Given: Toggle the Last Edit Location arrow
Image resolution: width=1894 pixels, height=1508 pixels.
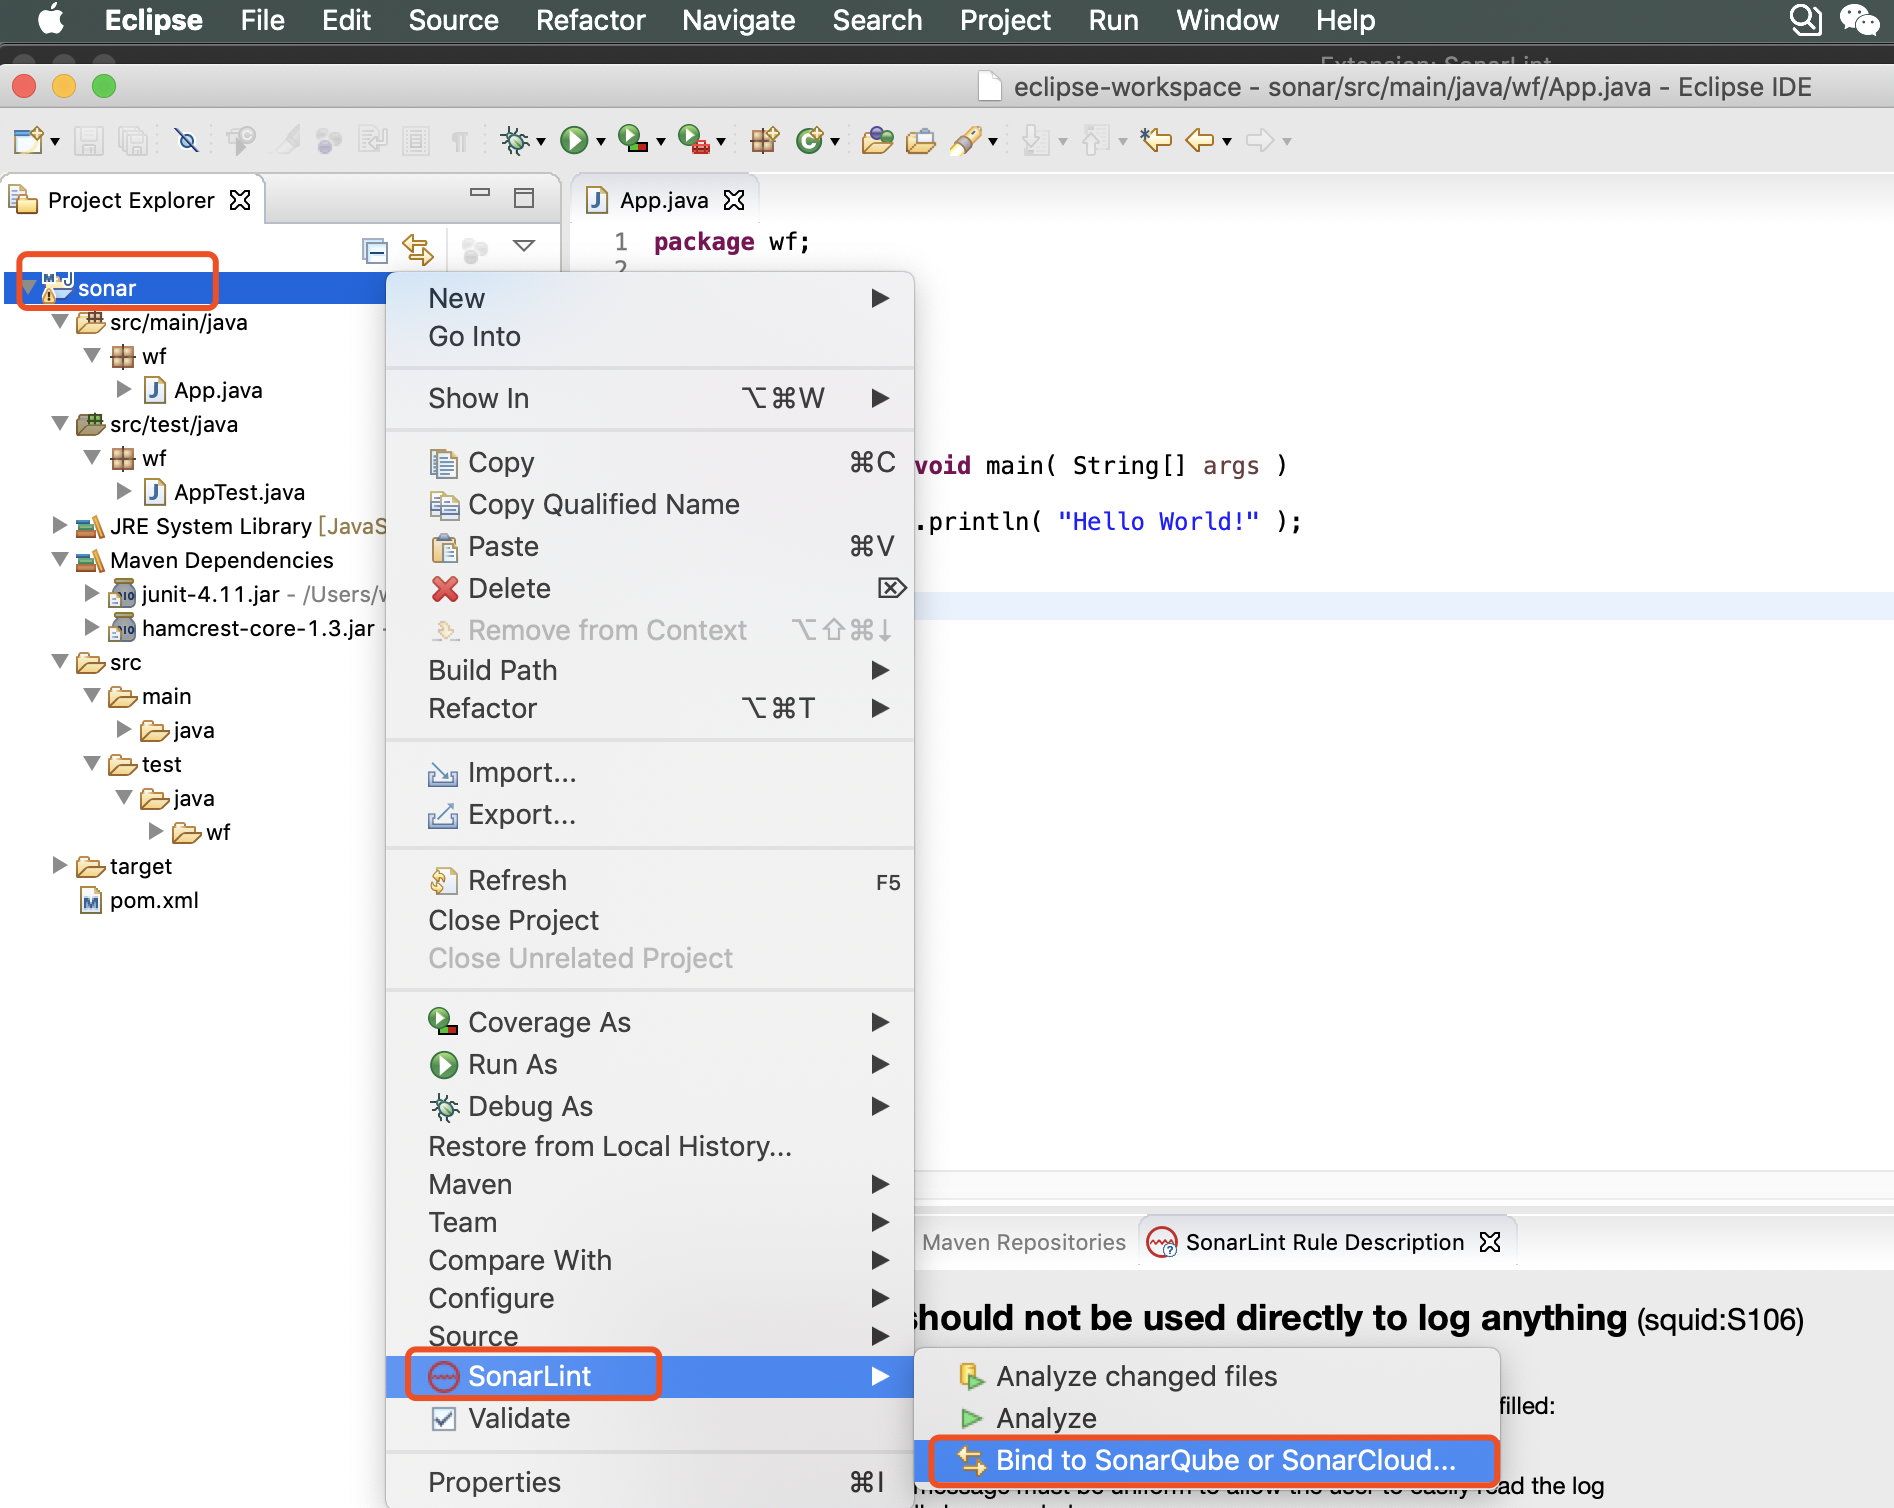Looking at the screenshot, I should [1156, 140].
